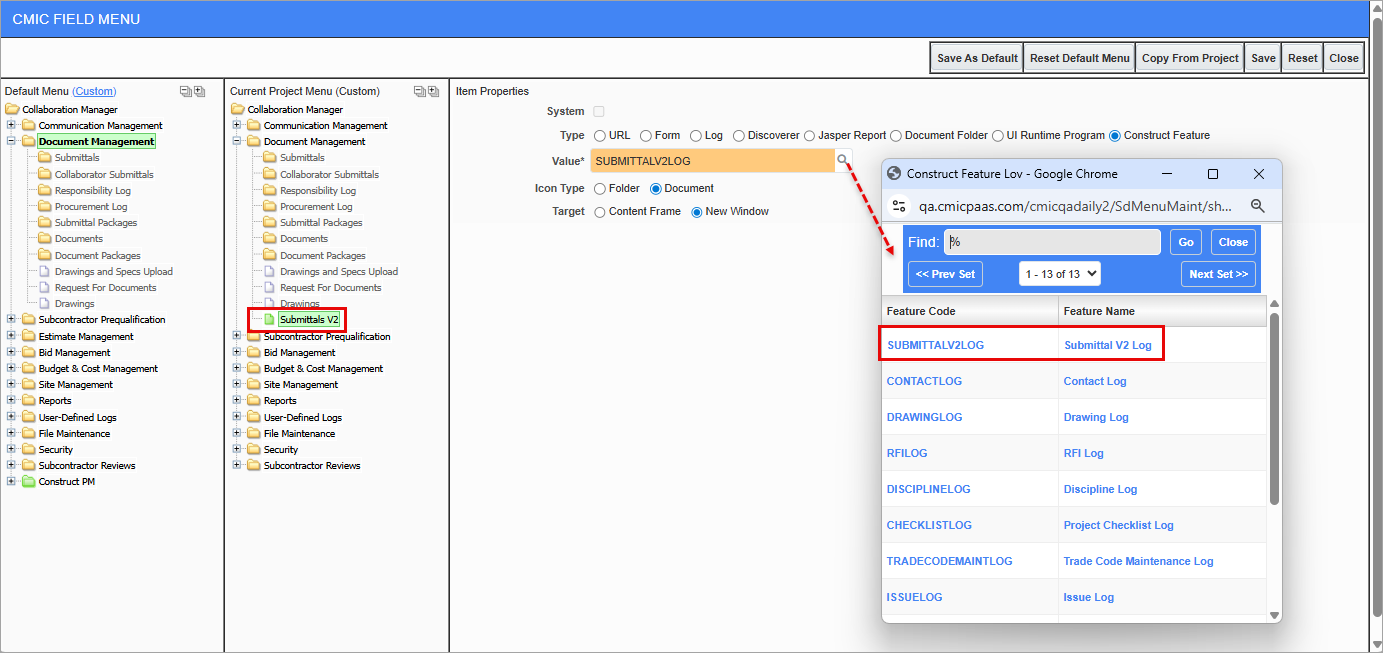Choose Folder icon type radio
Image resolution: width=1383 pixels, height=653 pixels.
(x=600, y=189)
